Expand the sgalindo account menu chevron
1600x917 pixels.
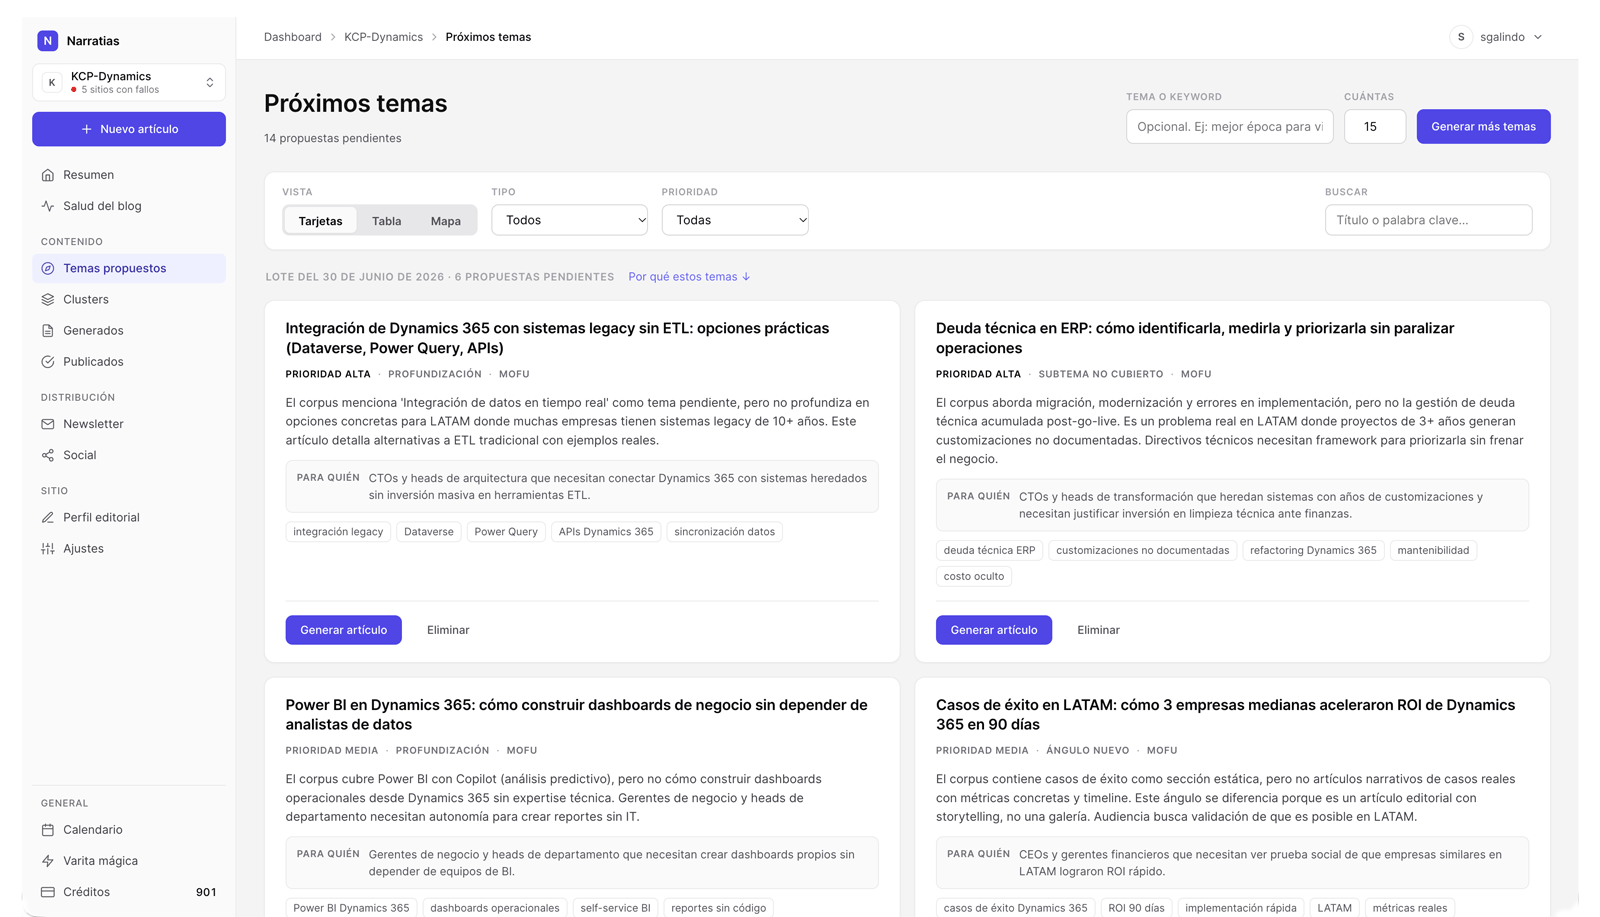tap(1538, 37)
